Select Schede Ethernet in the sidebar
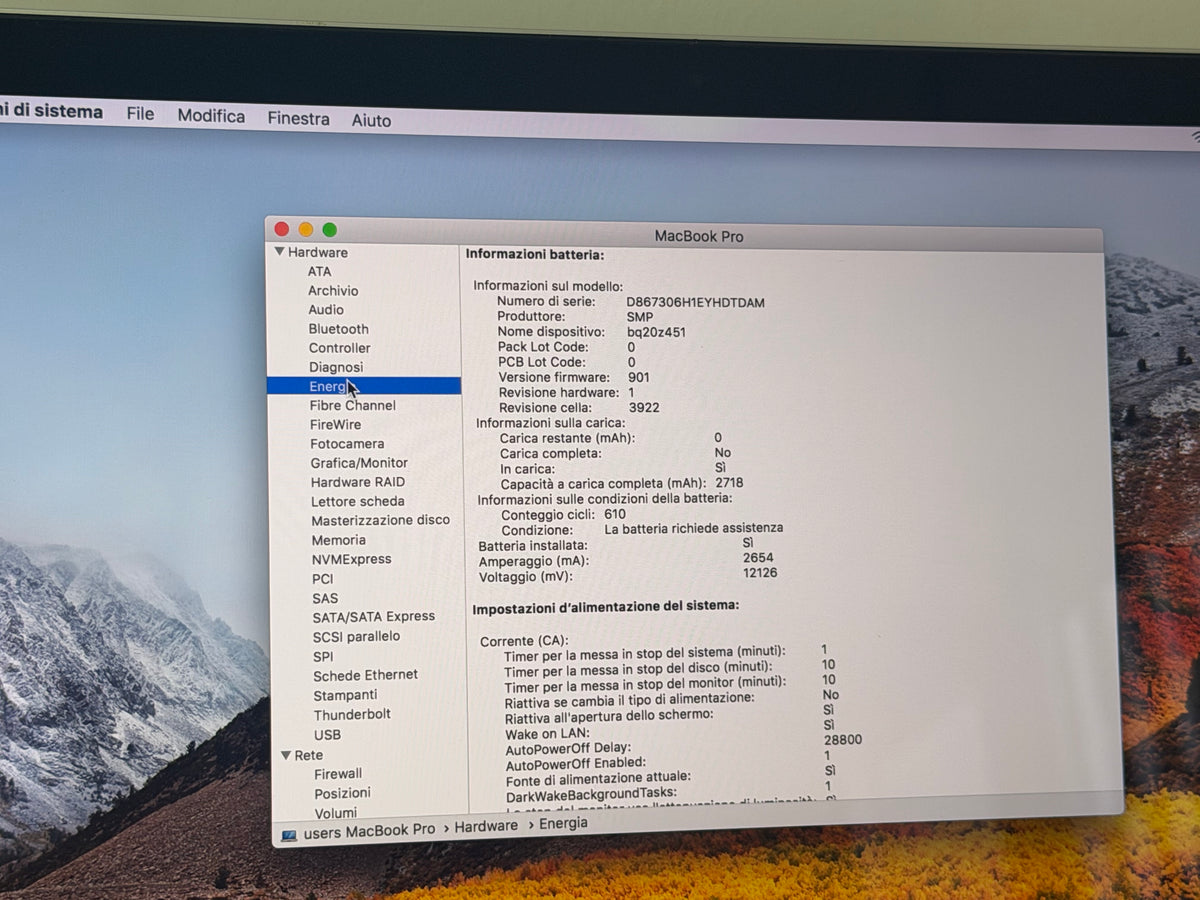 (365, 675)
